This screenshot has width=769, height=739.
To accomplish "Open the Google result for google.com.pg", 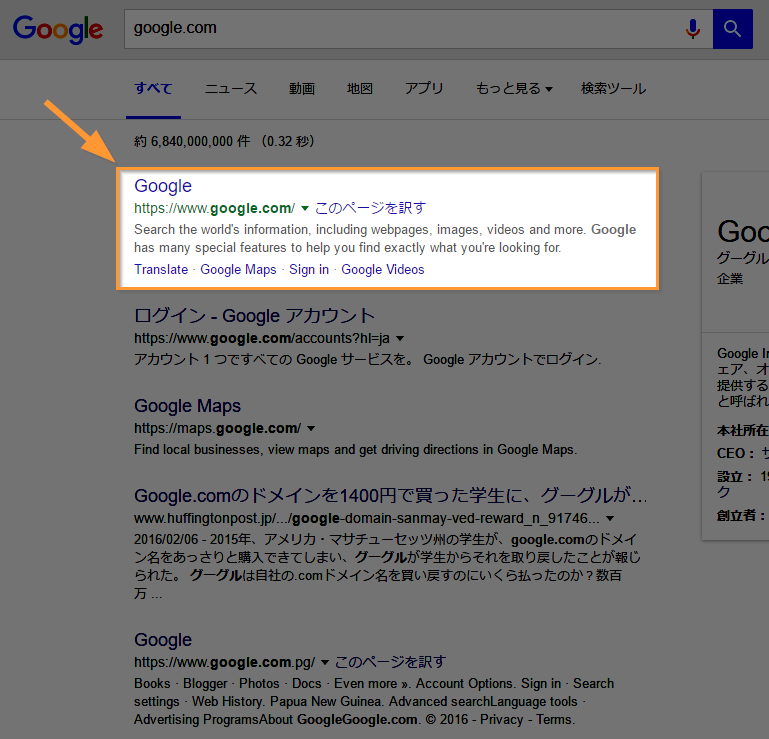I will (x=163, y=640).
